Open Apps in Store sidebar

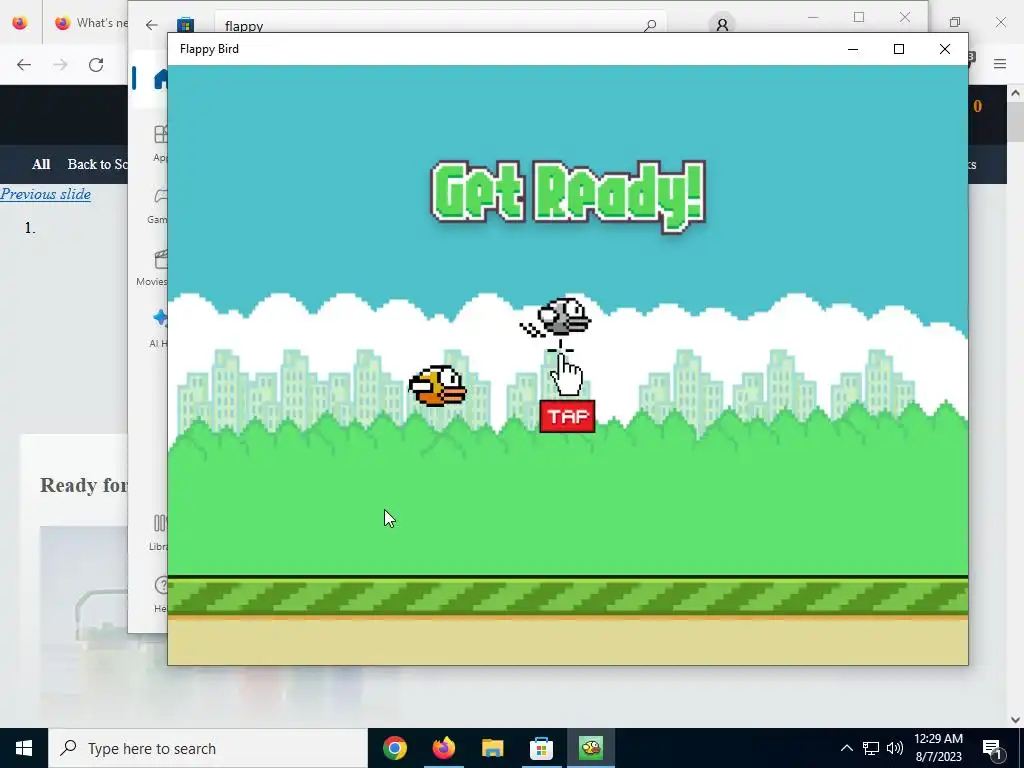(161, 142)
